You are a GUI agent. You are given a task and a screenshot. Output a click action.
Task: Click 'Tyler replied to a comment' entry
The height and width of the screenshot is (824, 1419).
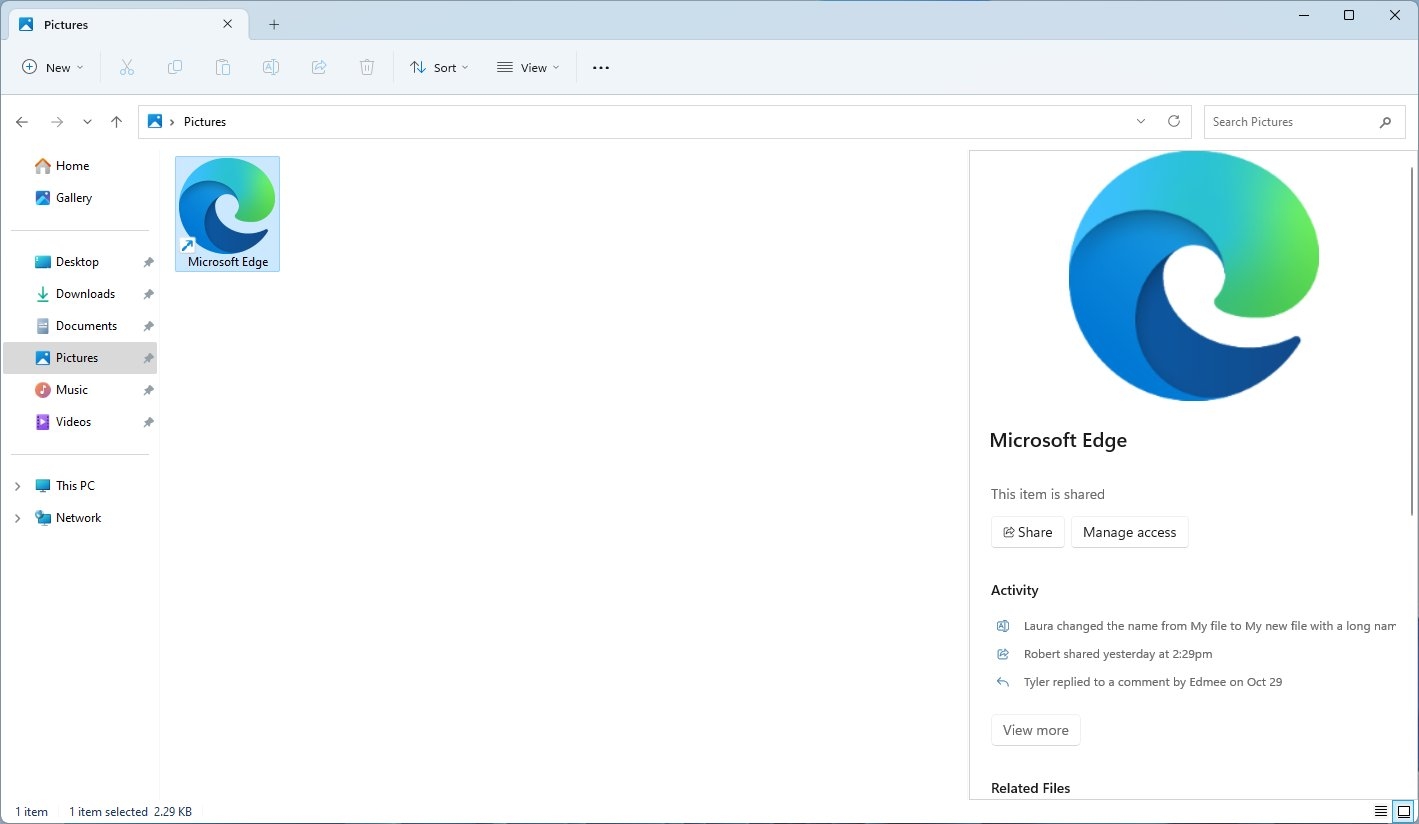point(1153,682)
